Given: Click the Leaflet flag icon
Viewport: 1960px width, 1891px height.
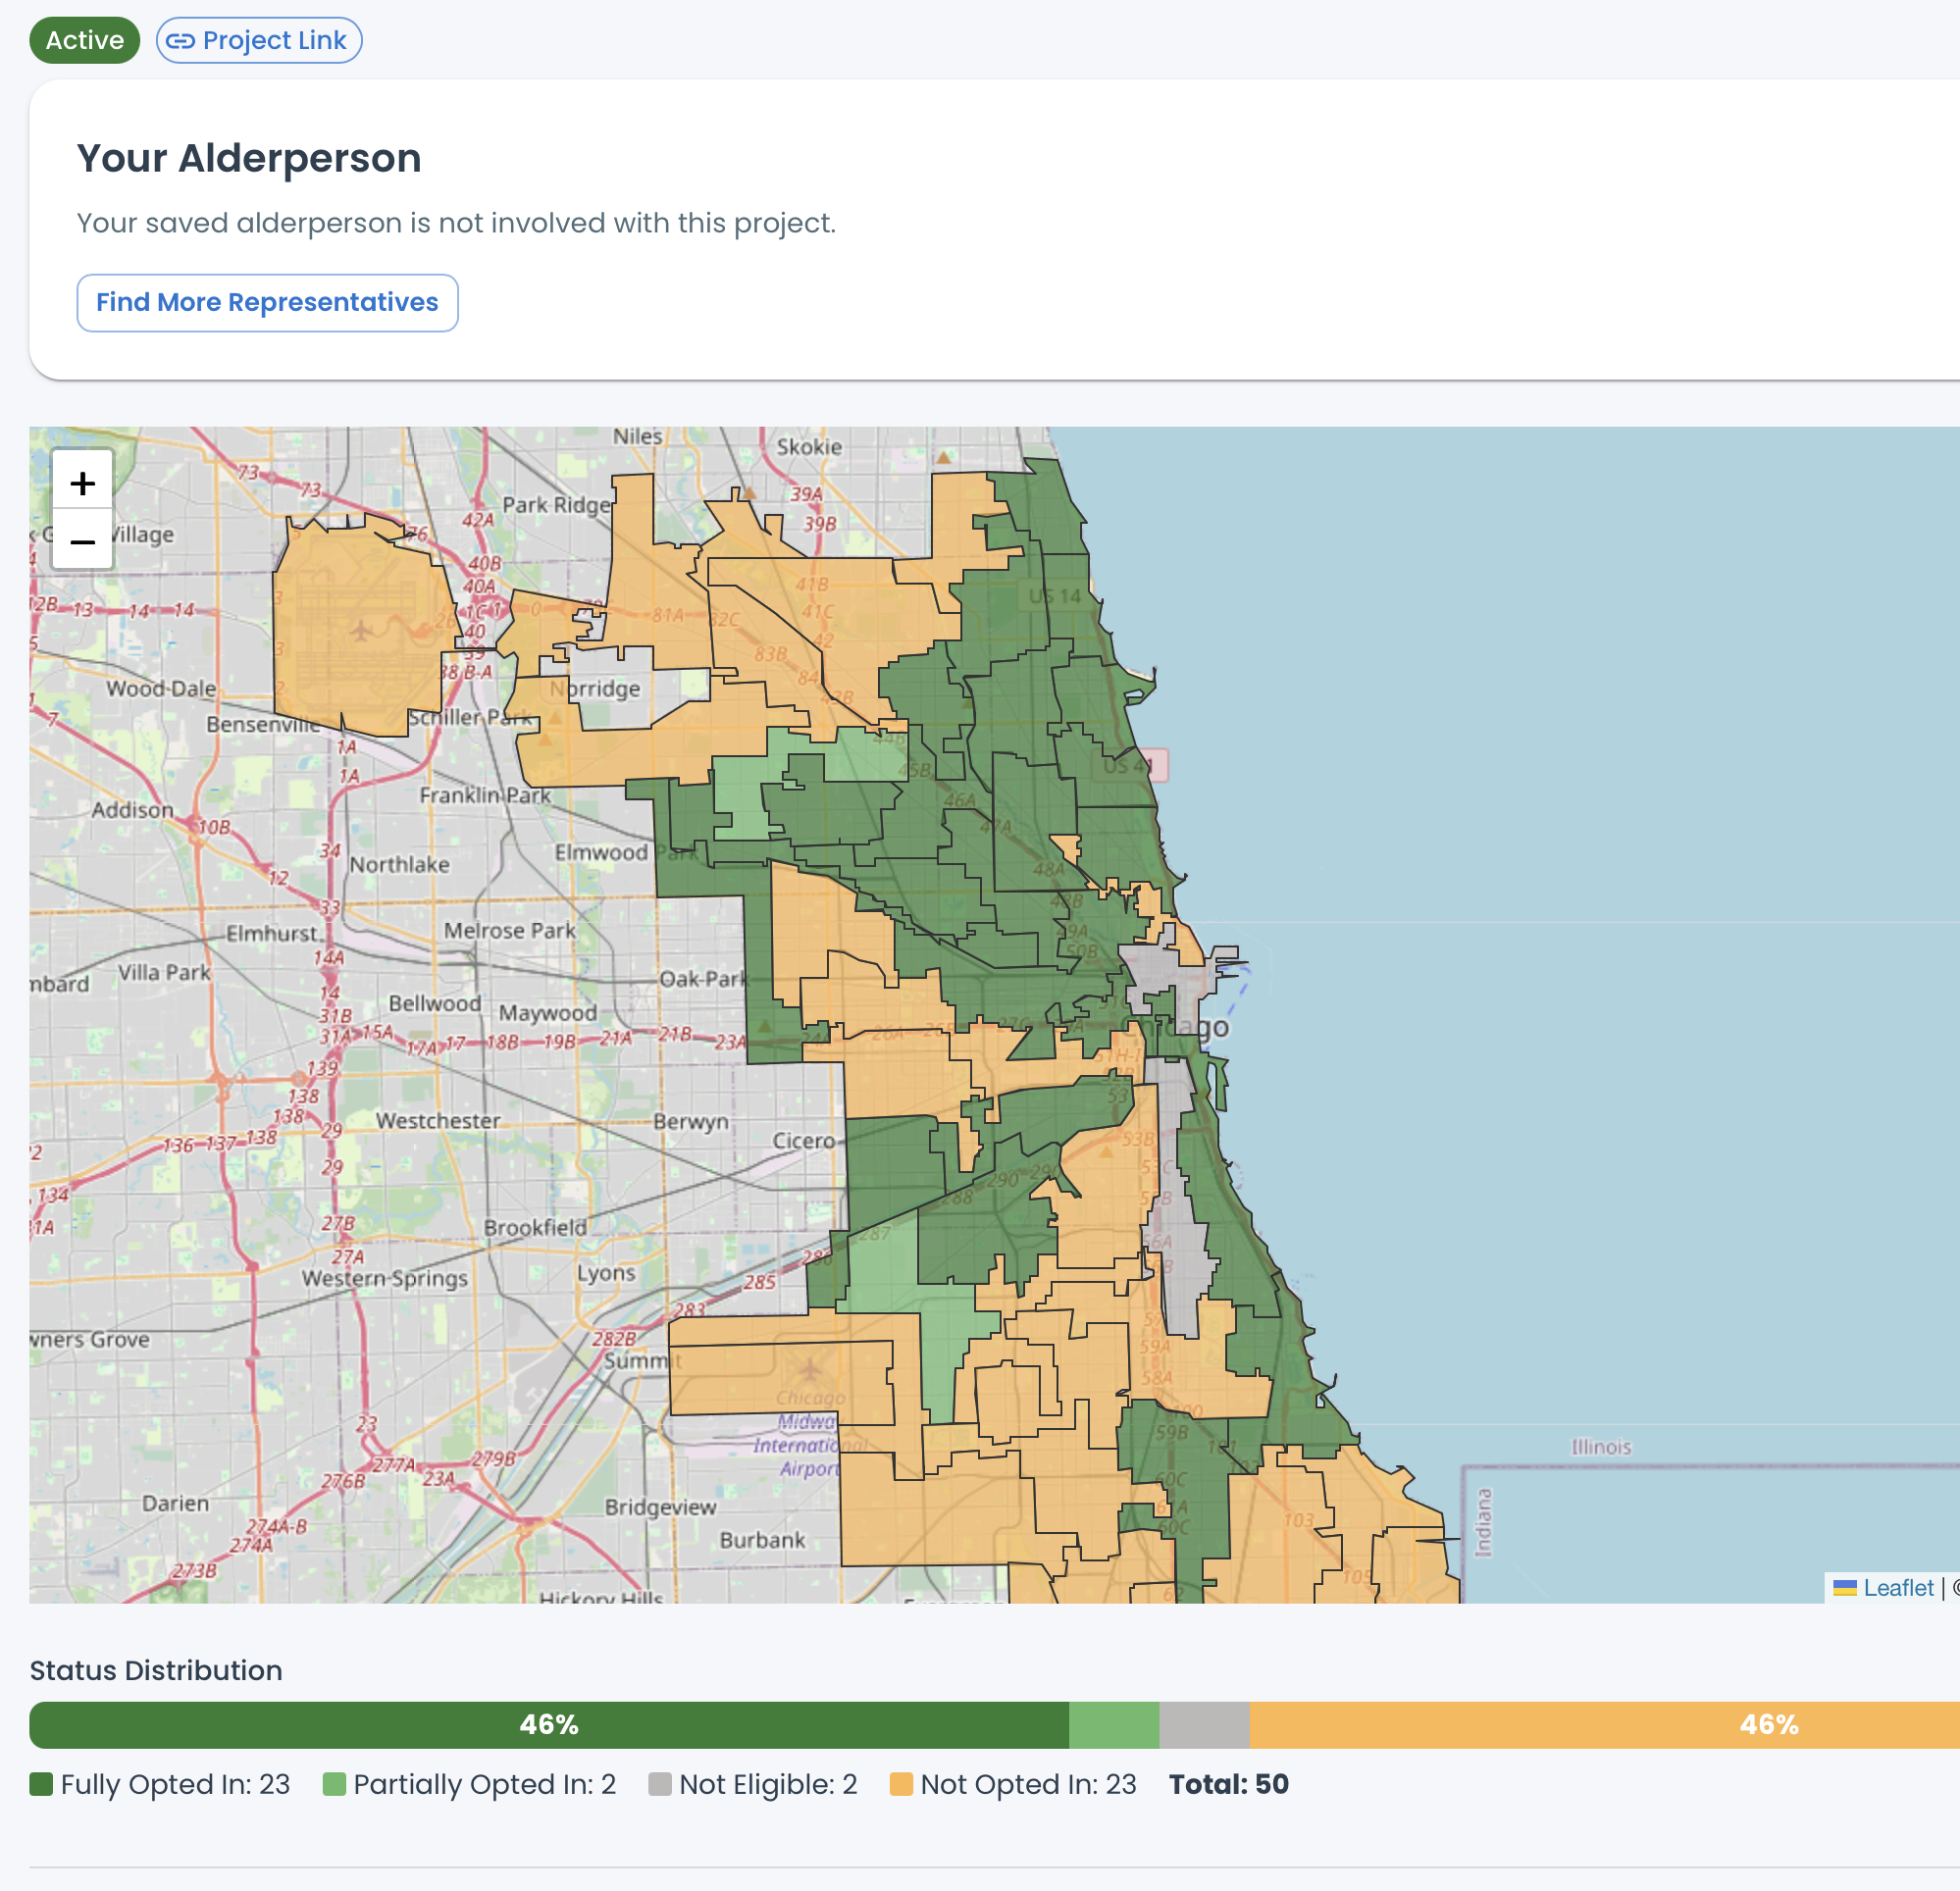Looking at the screenshot, I should (1845, 1587).
